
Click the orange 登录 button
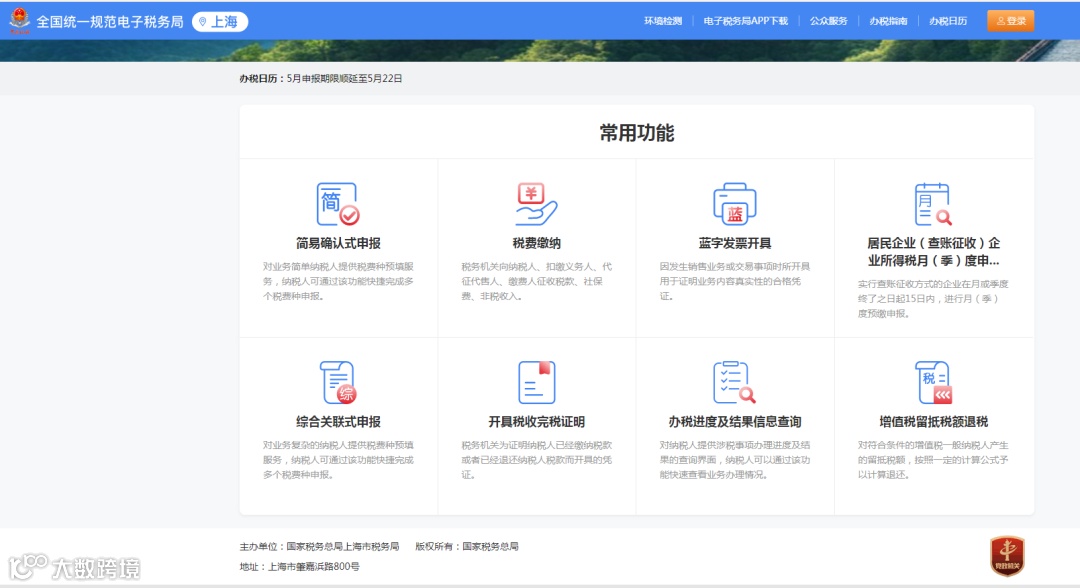click(x=1010, y=21)
